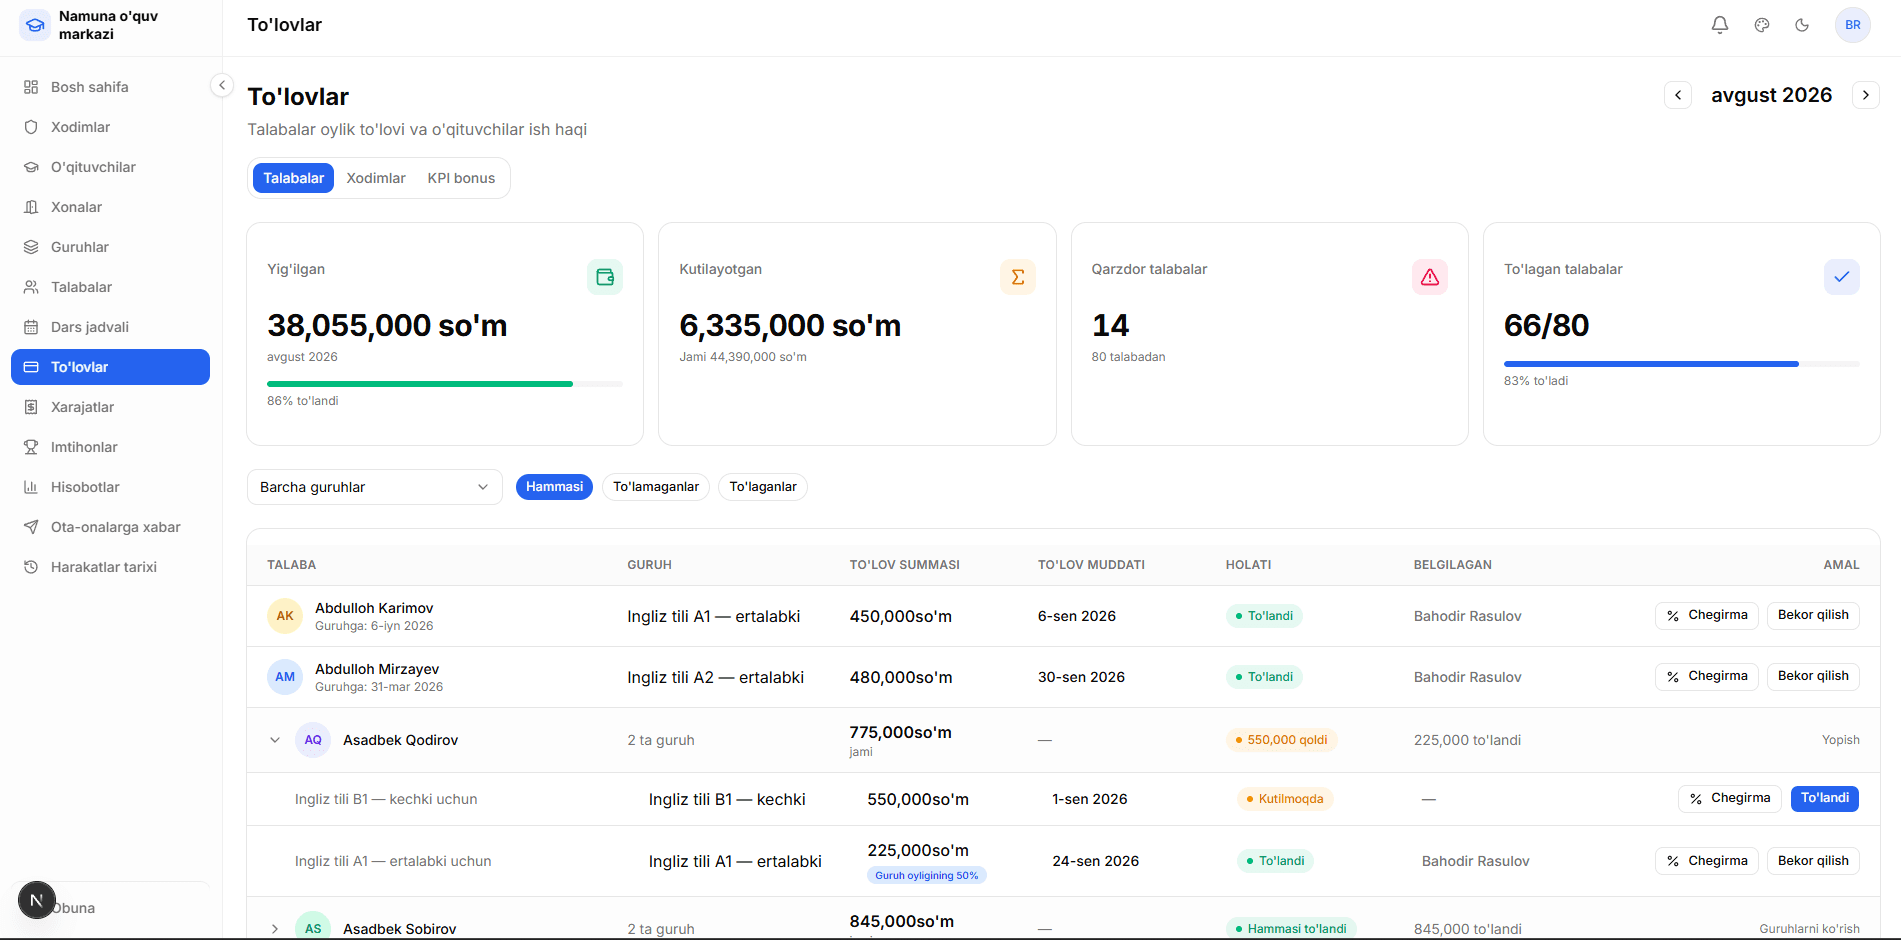Screen dimensions: 1901x940
Task: Expand Asadbek Sobirov row chevron
Action: pos(275,929)
